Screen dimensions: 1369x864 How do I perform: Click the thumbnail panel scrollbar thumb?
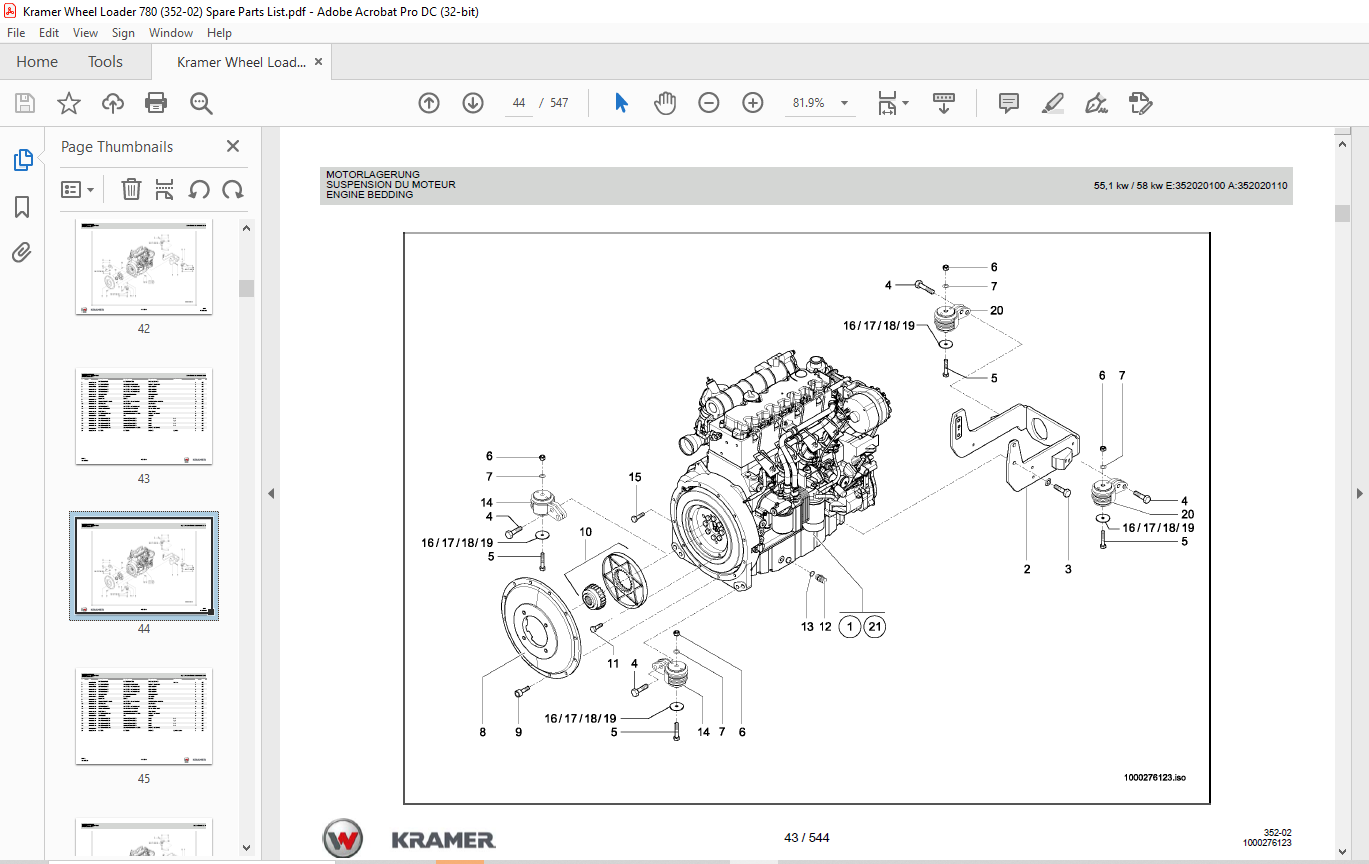pyautogui.click(x=246, y=288)
